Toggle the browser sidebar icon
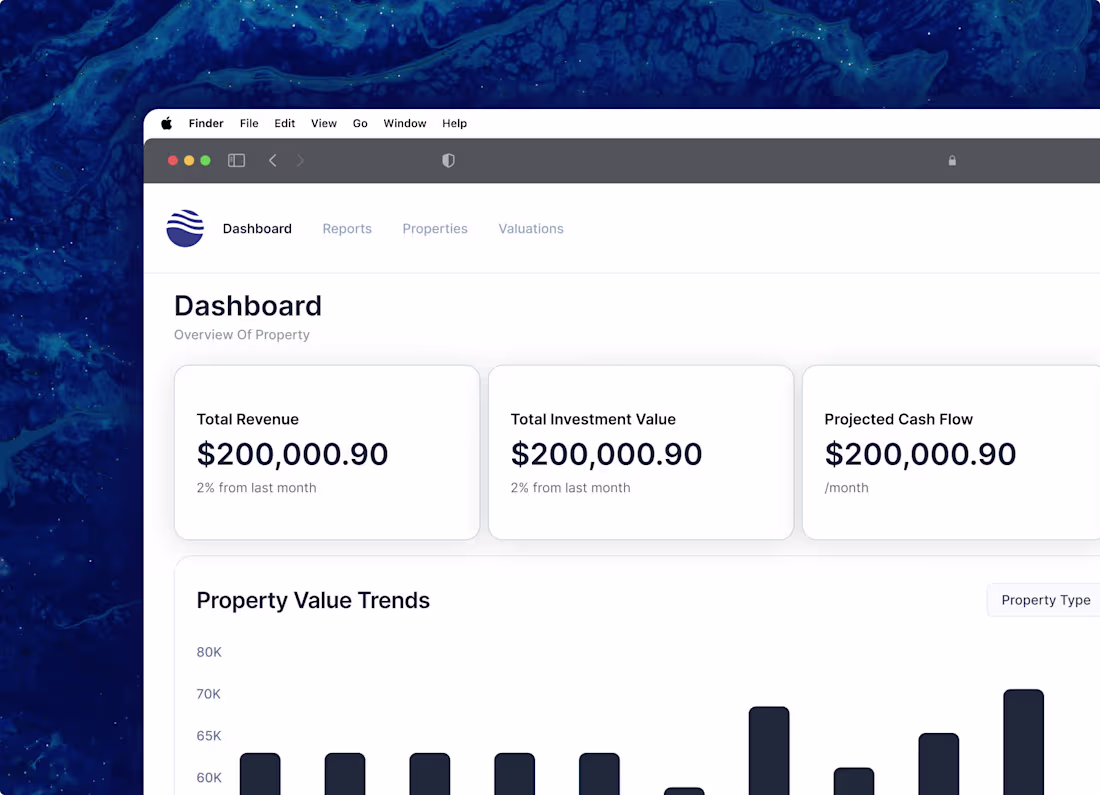The width and height of the screenshot is (1100, 795). pos(237,160)
